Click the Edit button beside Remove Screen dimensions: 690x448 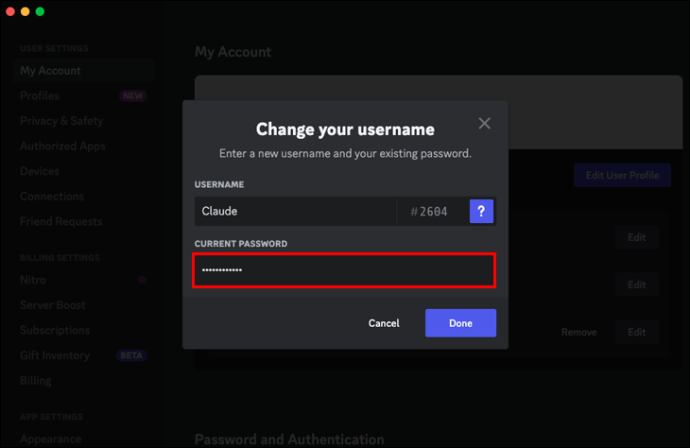(636, 332)
